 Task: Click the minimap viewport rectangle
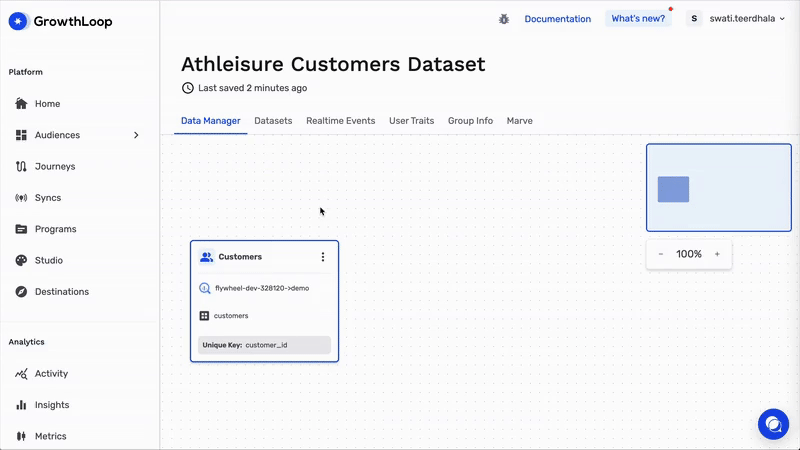point(673,189)
